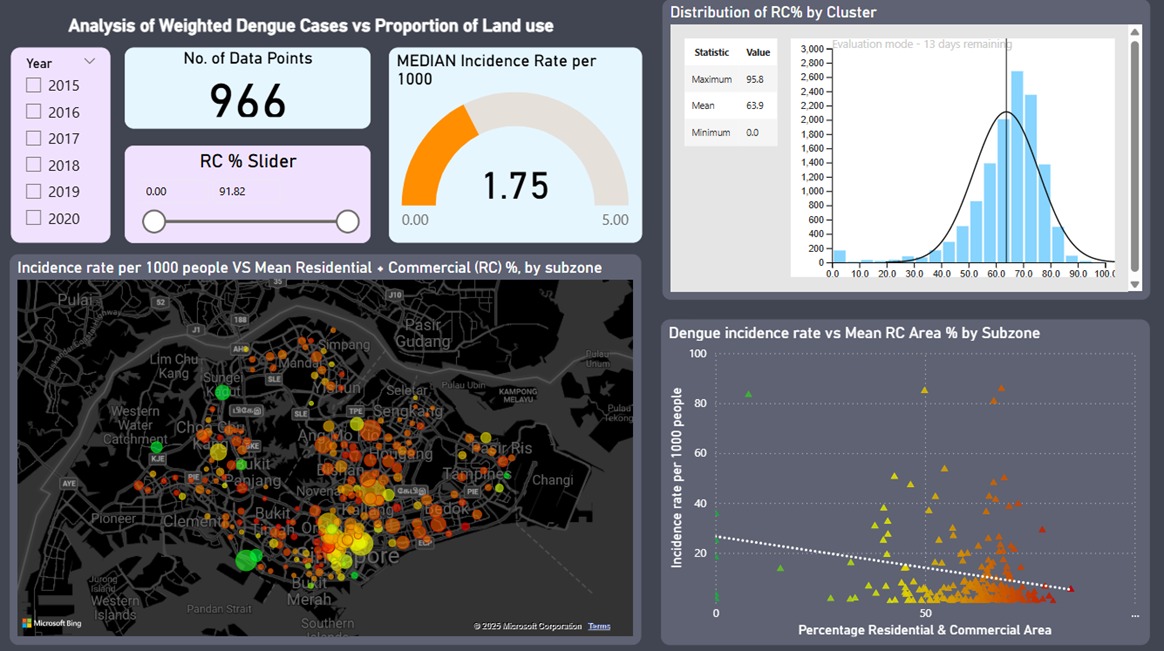Tick the 2020 year checkbox

pos(33,217)
